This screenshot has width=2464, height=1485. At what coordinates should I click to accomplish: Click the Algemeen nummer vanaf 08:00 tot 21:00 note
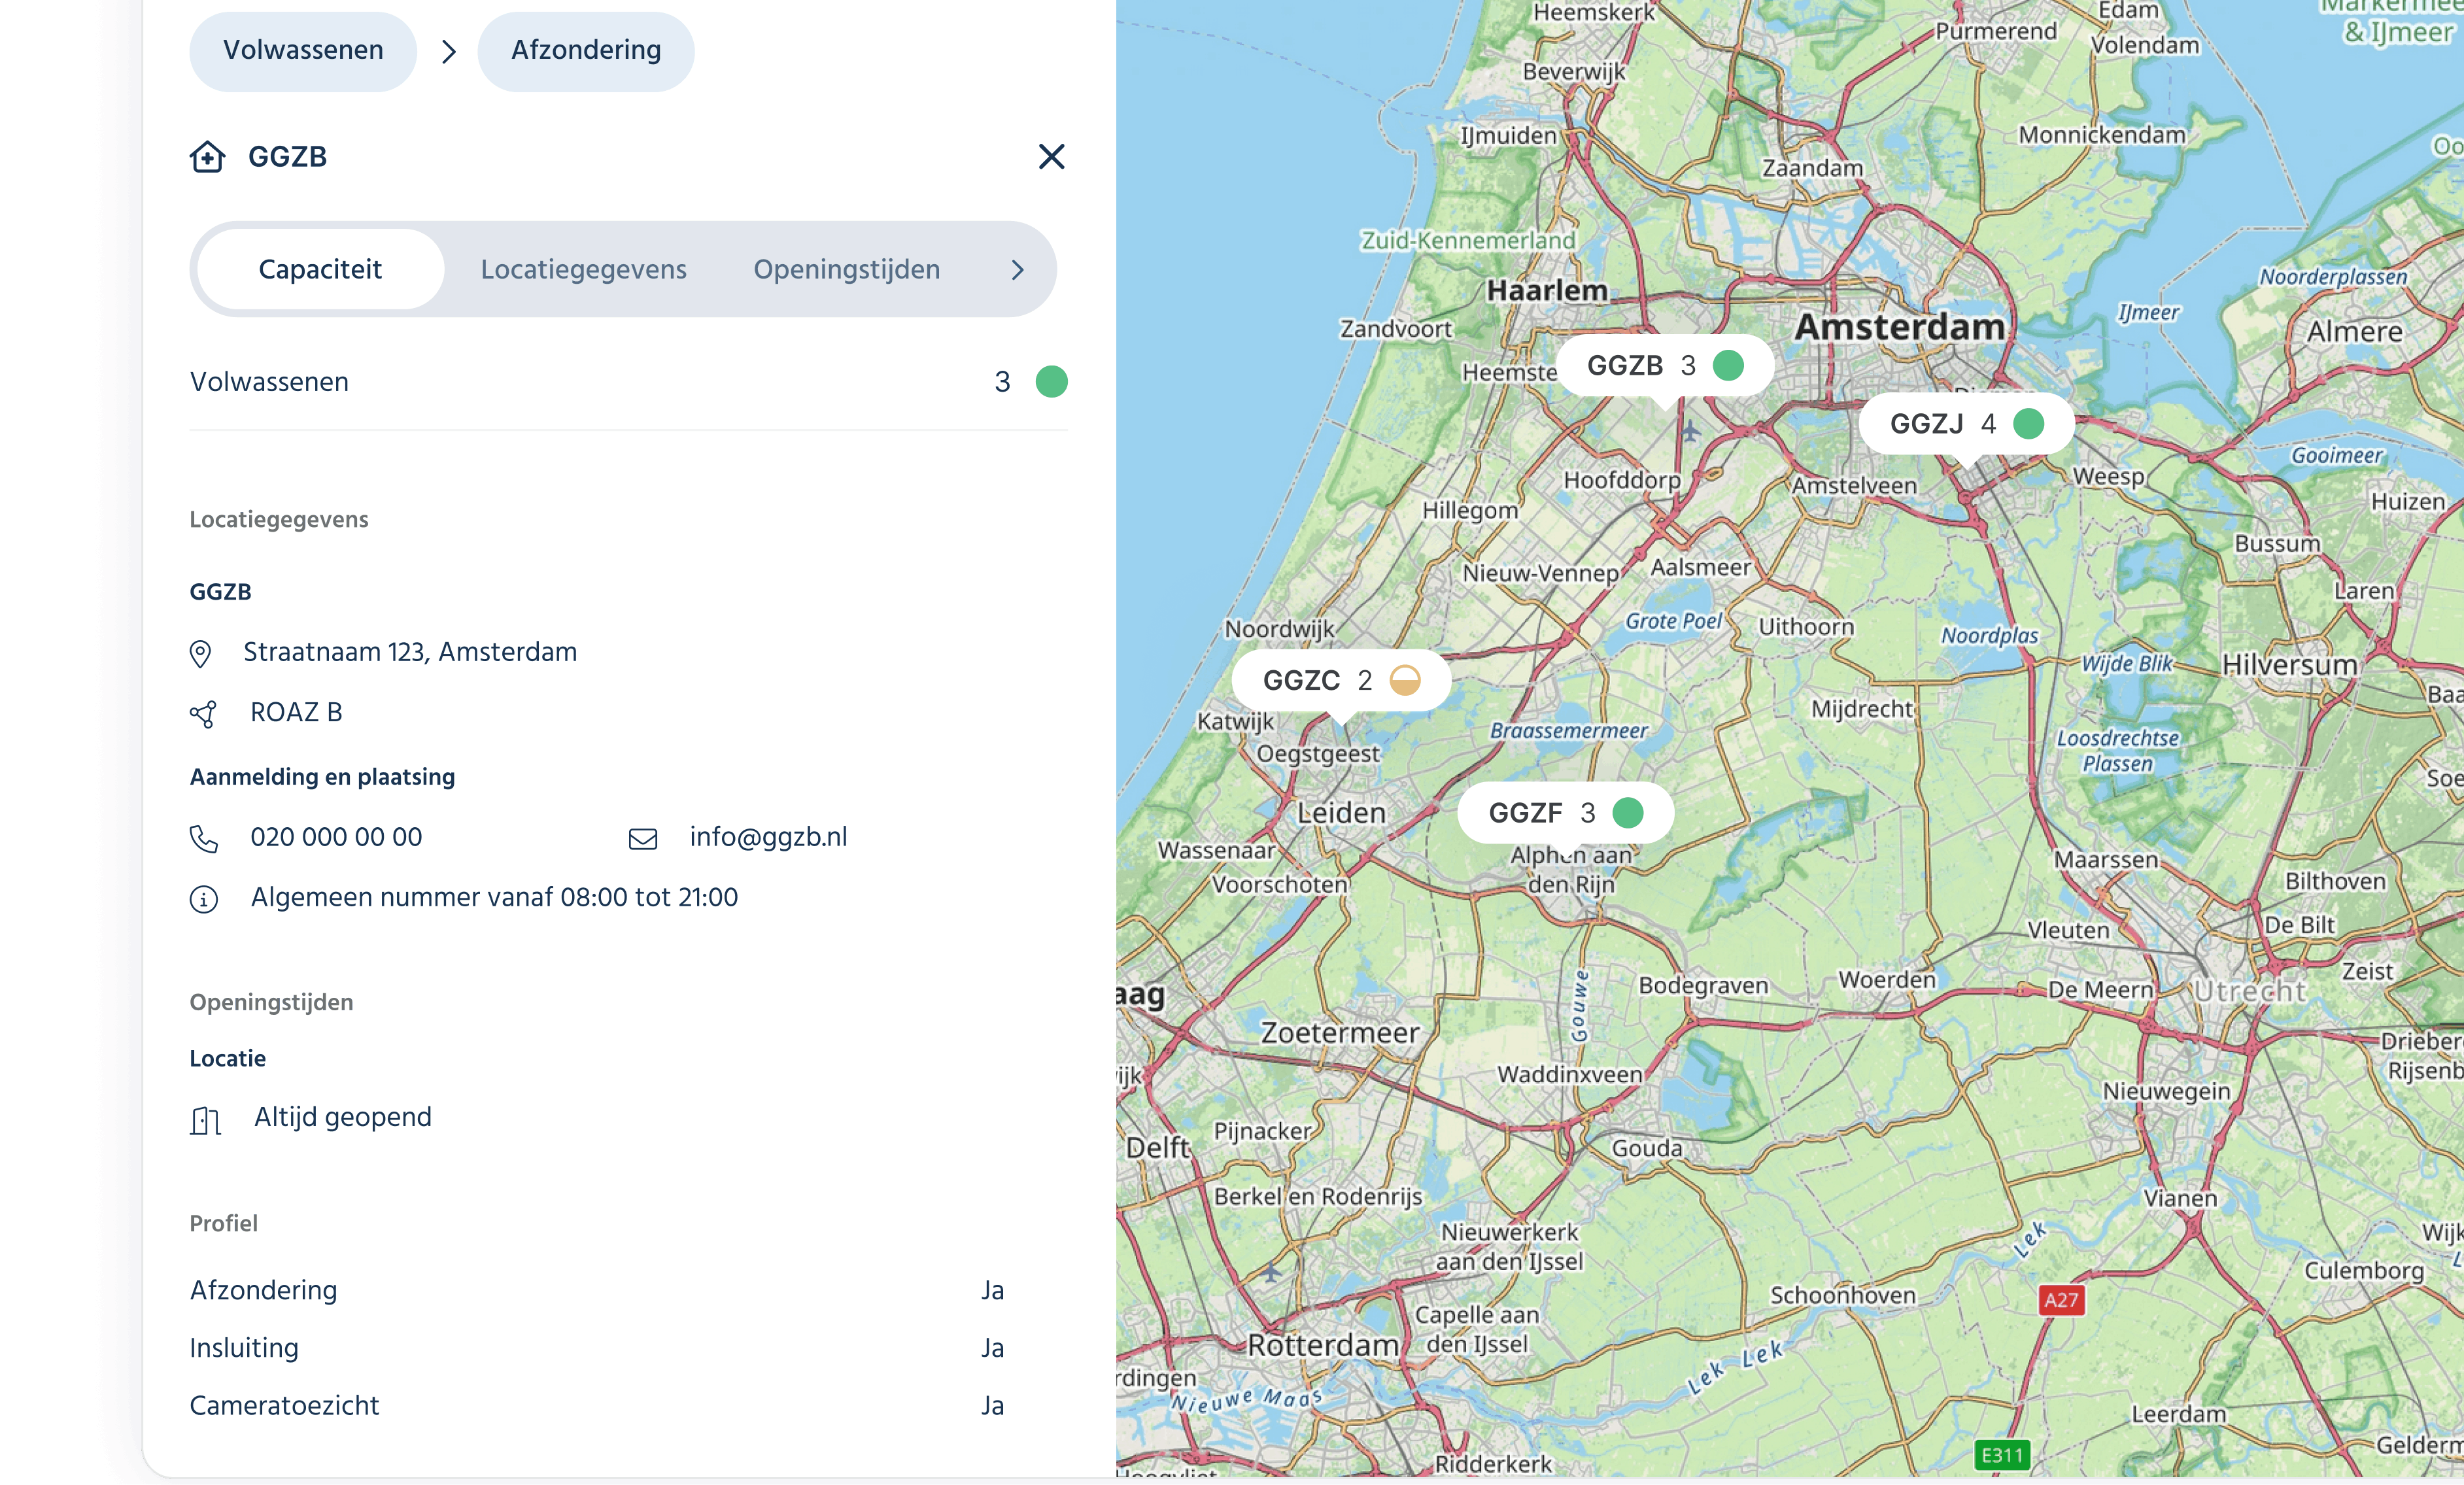pos(494,897)
